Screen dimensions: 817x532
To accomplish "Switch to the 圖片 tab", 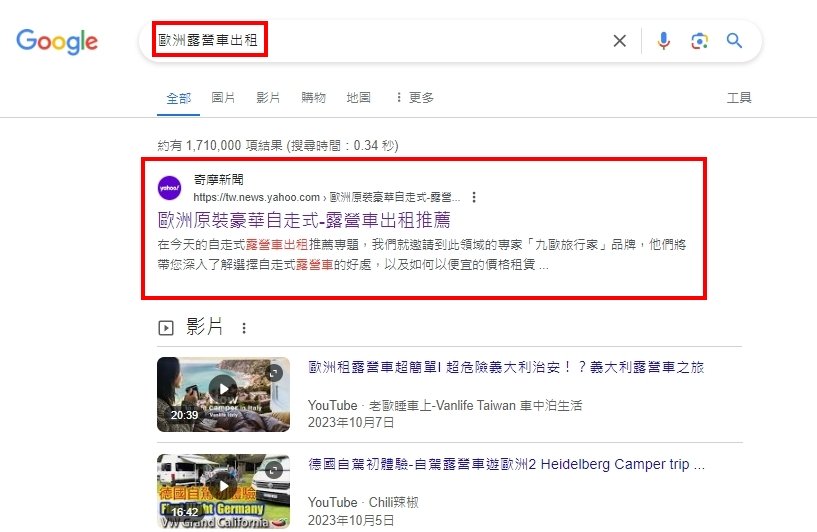I will [223, 97].
